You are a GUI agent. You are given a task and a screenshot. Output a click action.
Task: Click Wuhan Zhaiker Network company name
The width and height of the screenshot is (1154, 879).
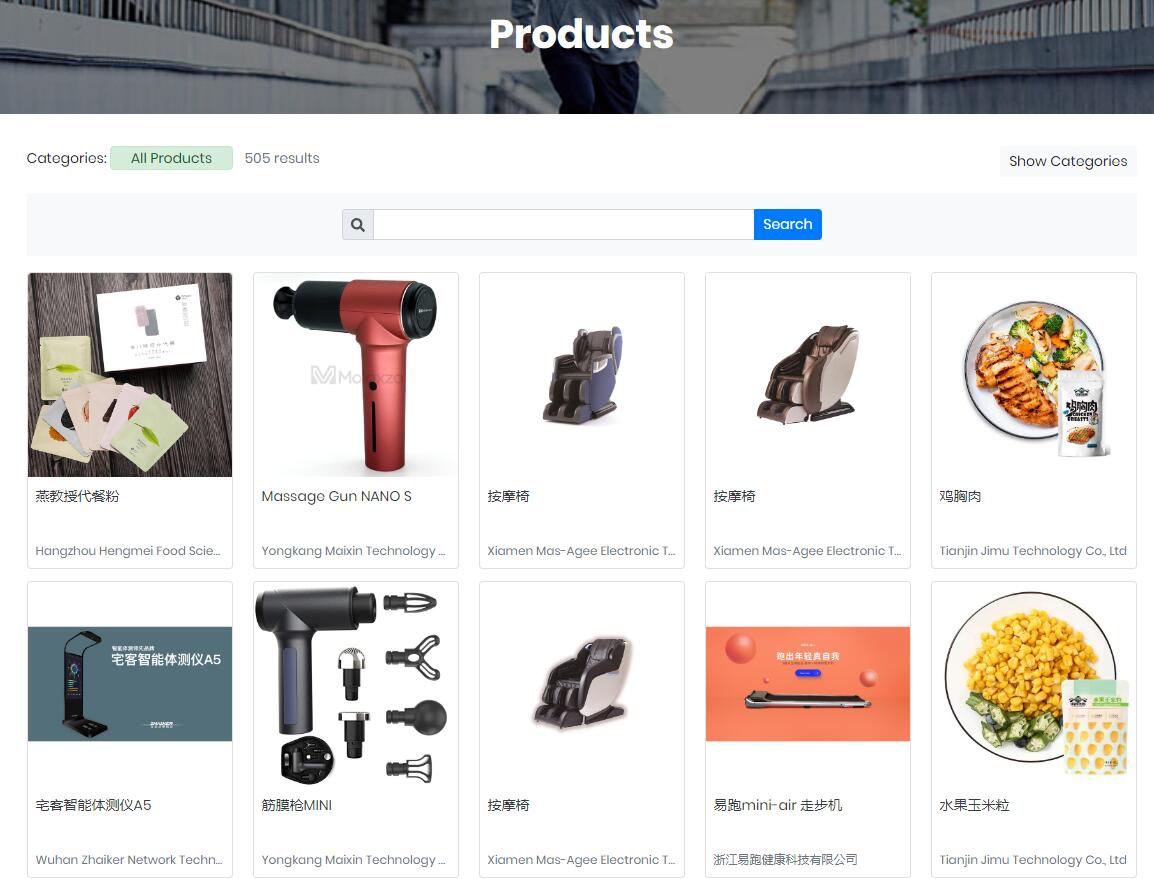pos(129,860)
